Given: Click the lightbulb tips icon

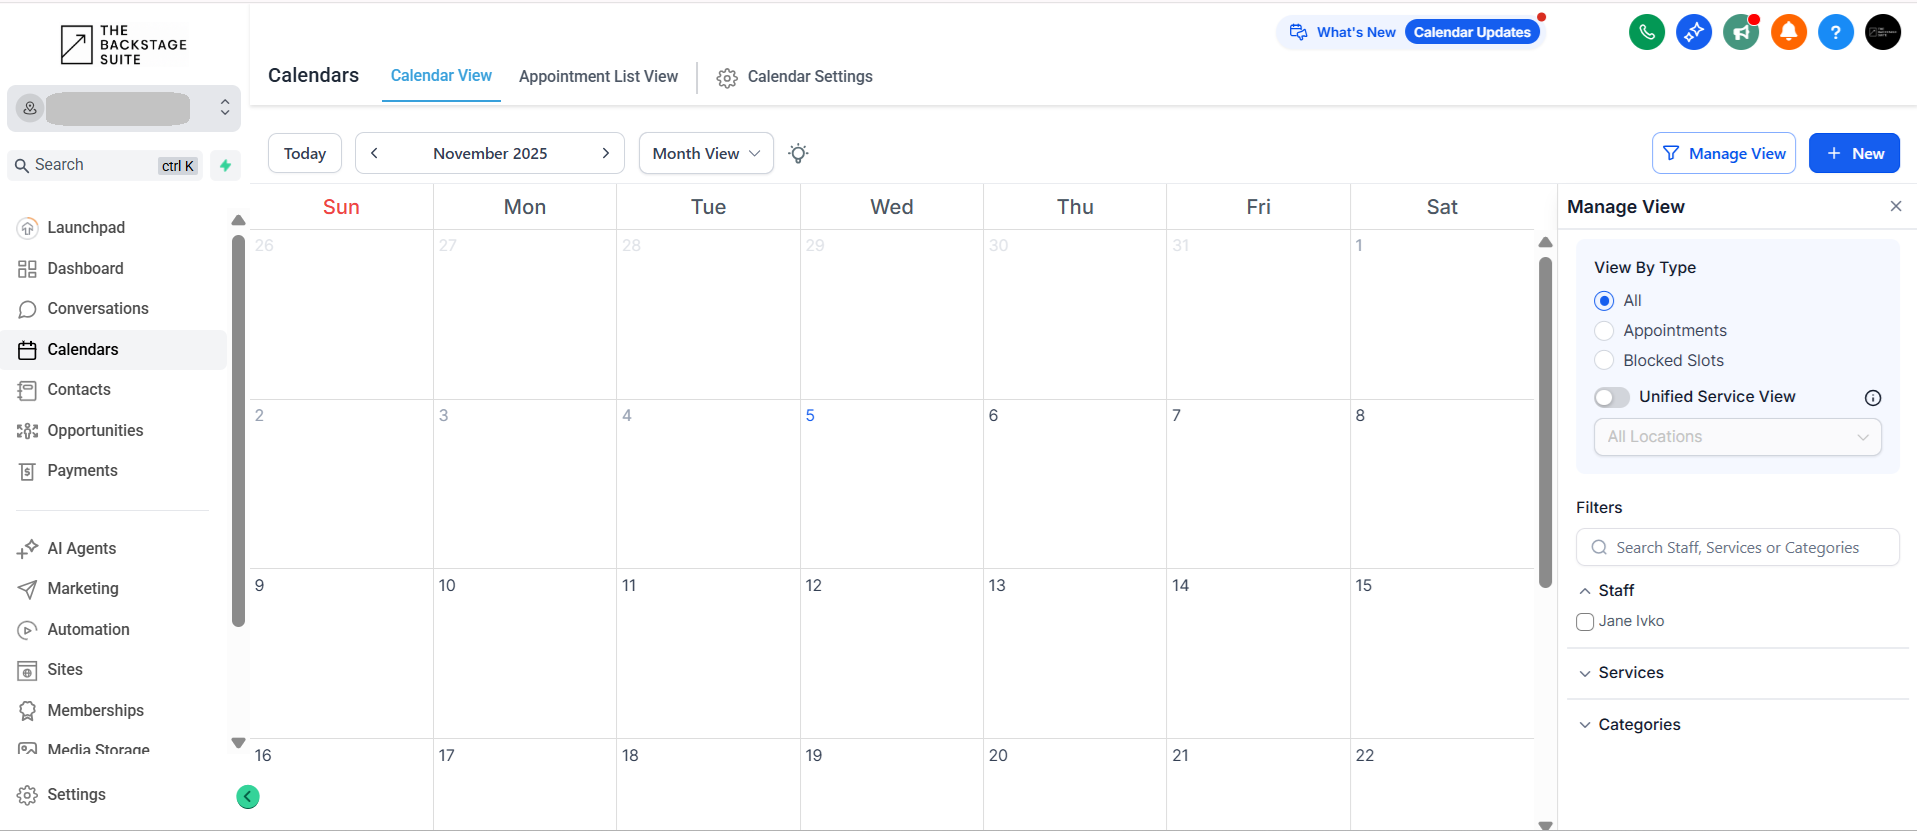Looking at the screenshot, I should [798, 153].
